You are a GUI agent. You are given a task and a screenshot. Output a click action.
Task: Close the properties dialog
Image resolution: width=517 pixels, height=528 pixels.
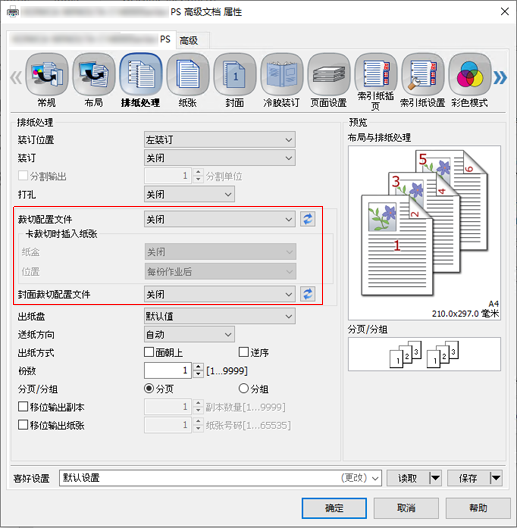tap(505, 12)
